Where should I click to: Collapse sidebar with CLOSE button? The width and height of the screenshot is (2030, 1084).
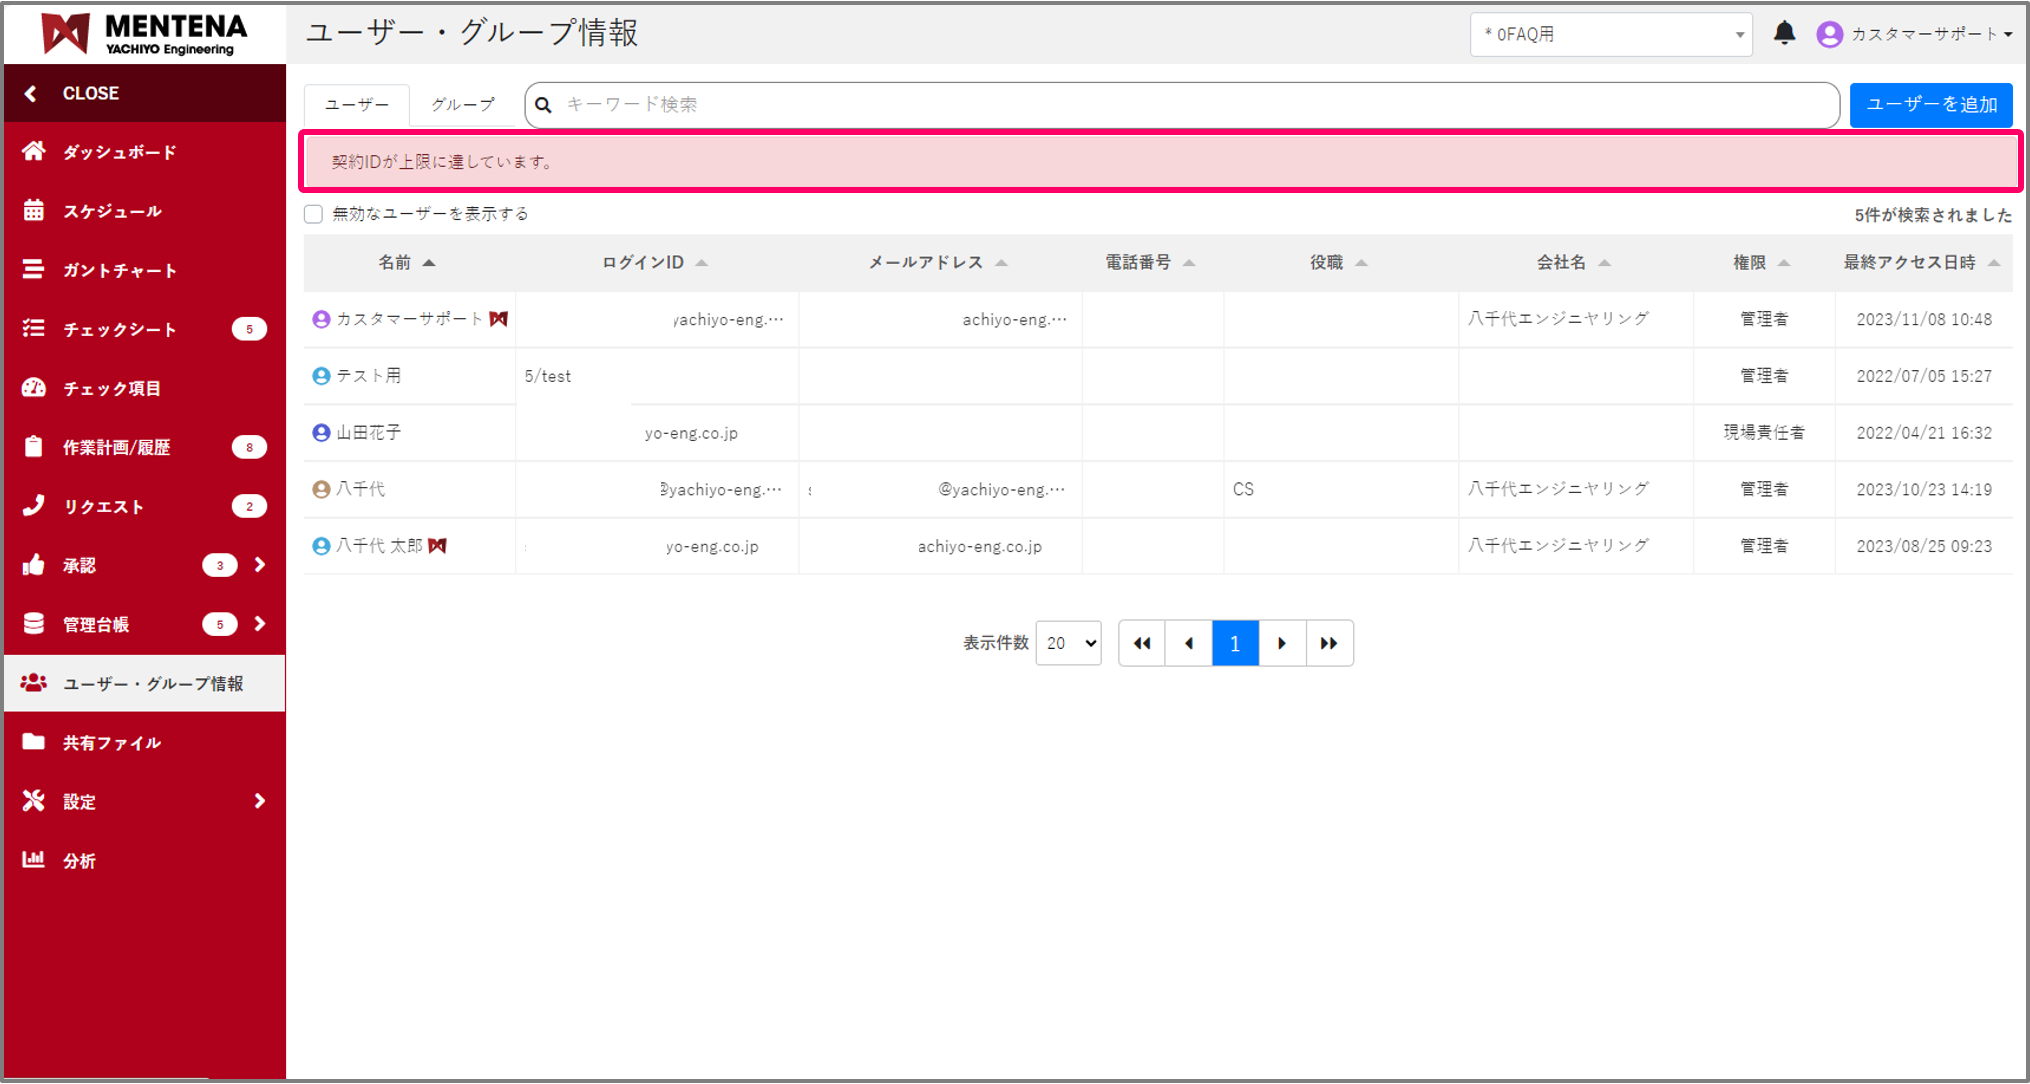[90, 93]
